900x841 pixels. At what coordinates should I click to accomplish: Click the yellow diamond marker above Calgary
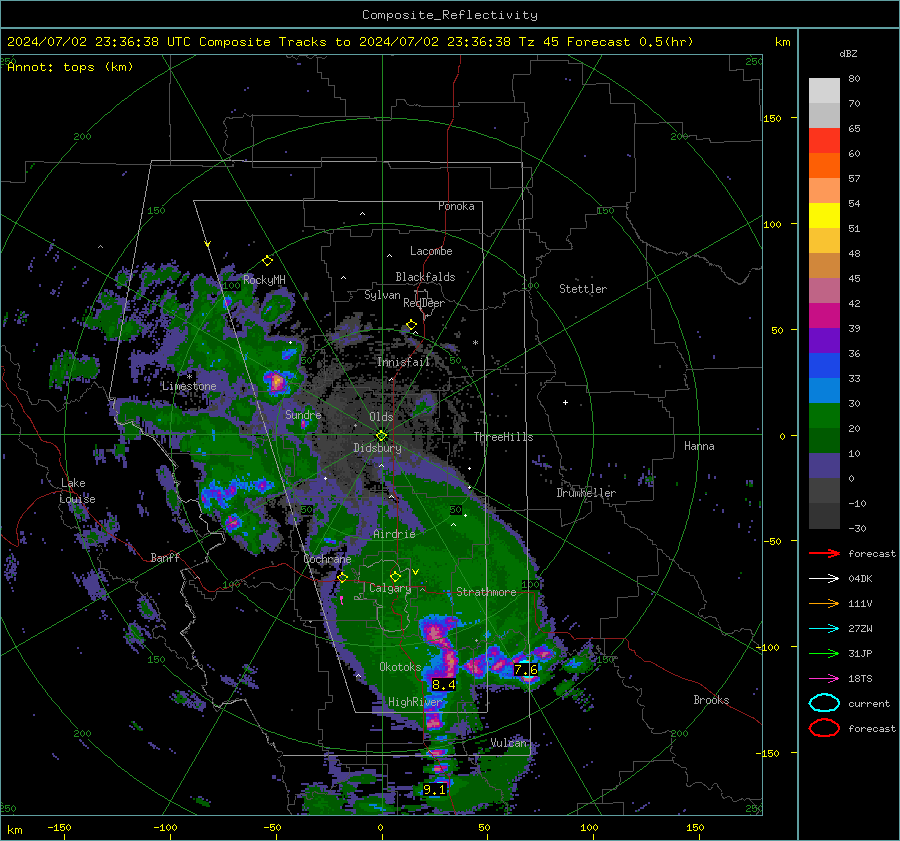395,576
